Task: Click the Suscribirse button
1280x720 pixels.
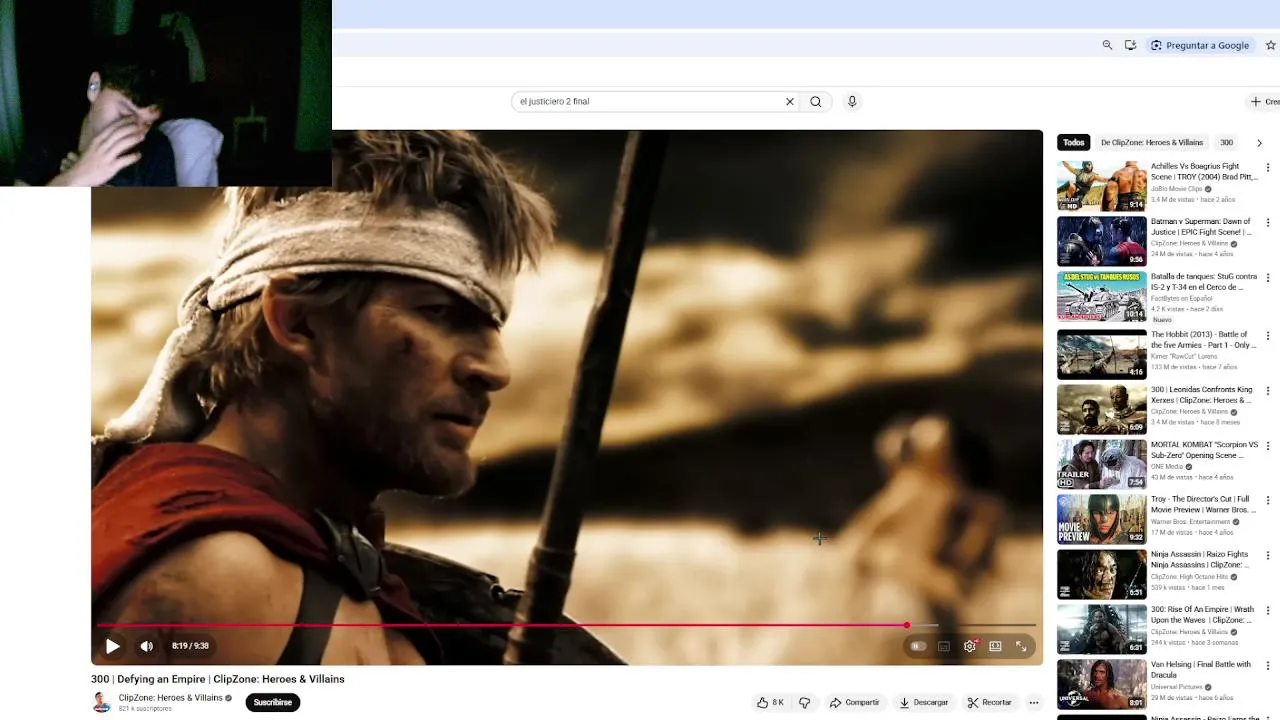Action: click(x=272, y=702)
